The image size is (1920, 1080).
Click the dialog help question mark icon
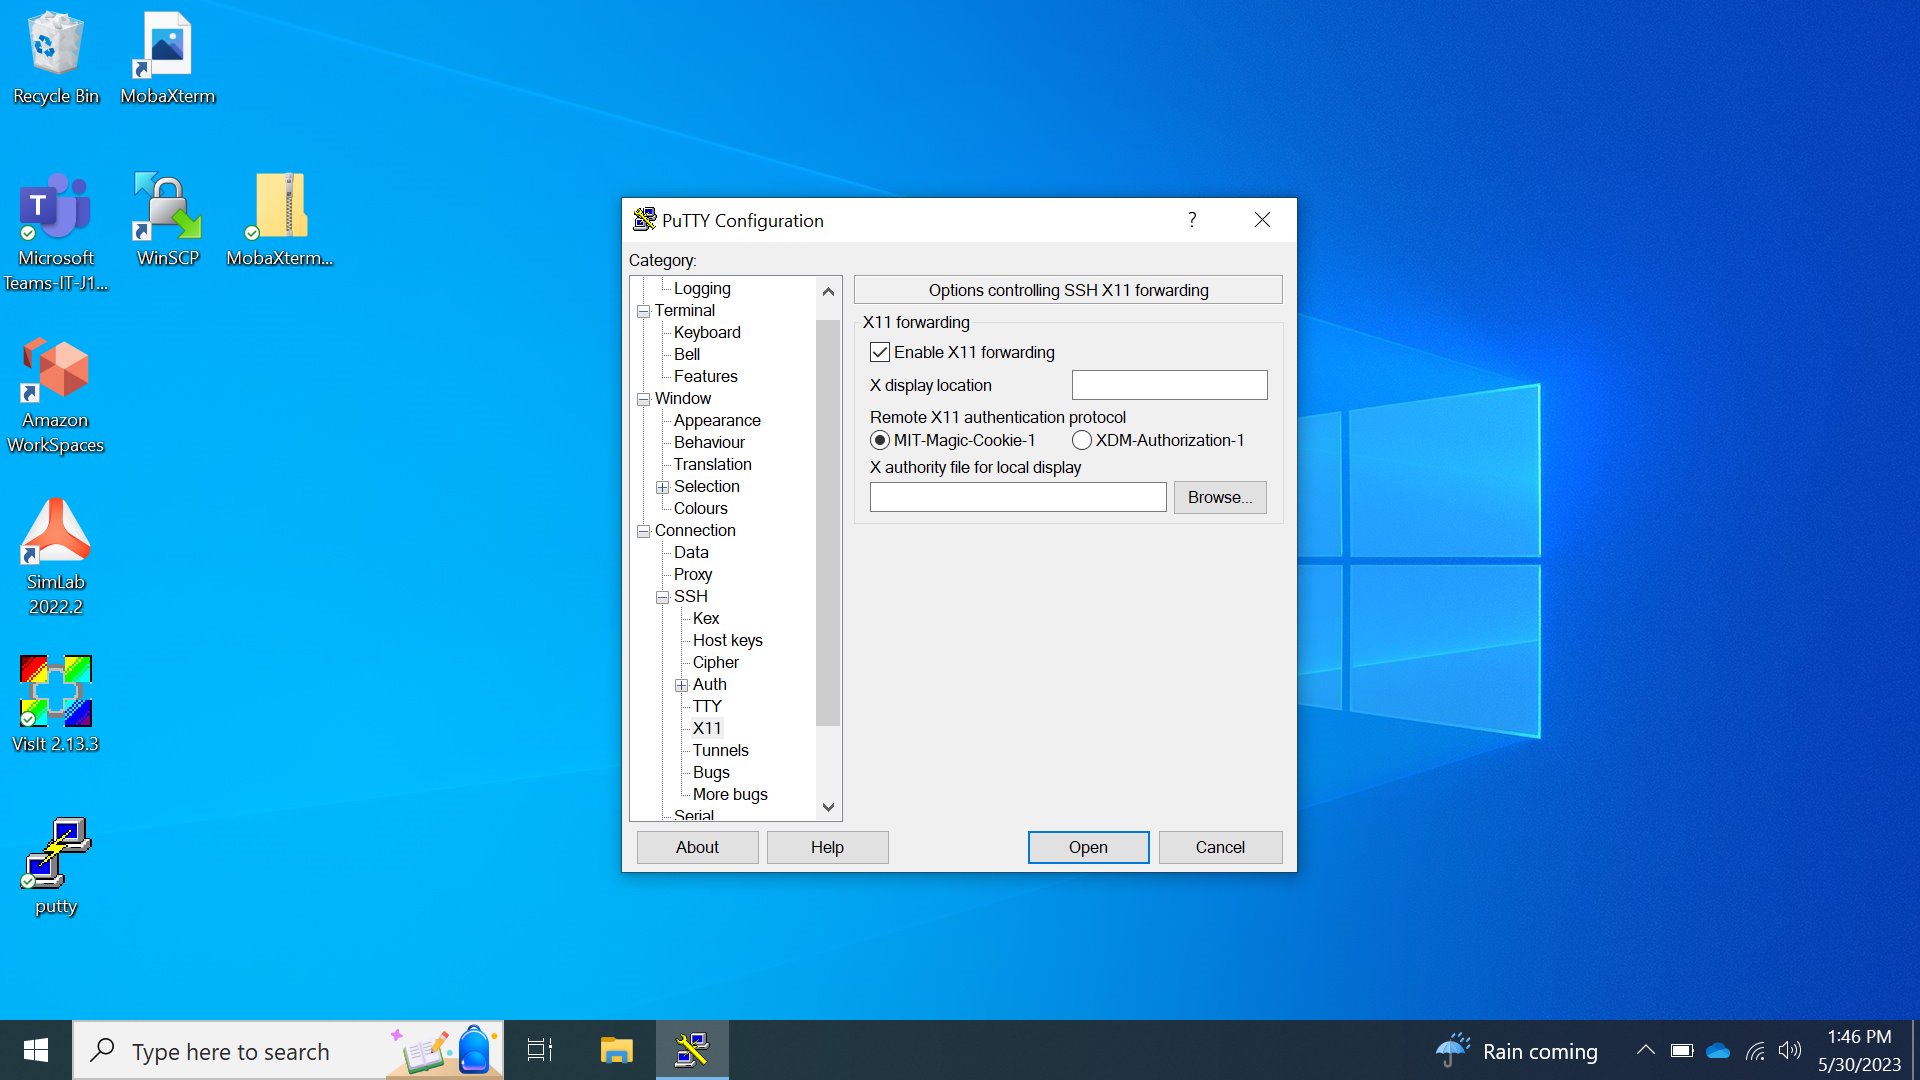pyautogui.click(x=1192, y=220)
